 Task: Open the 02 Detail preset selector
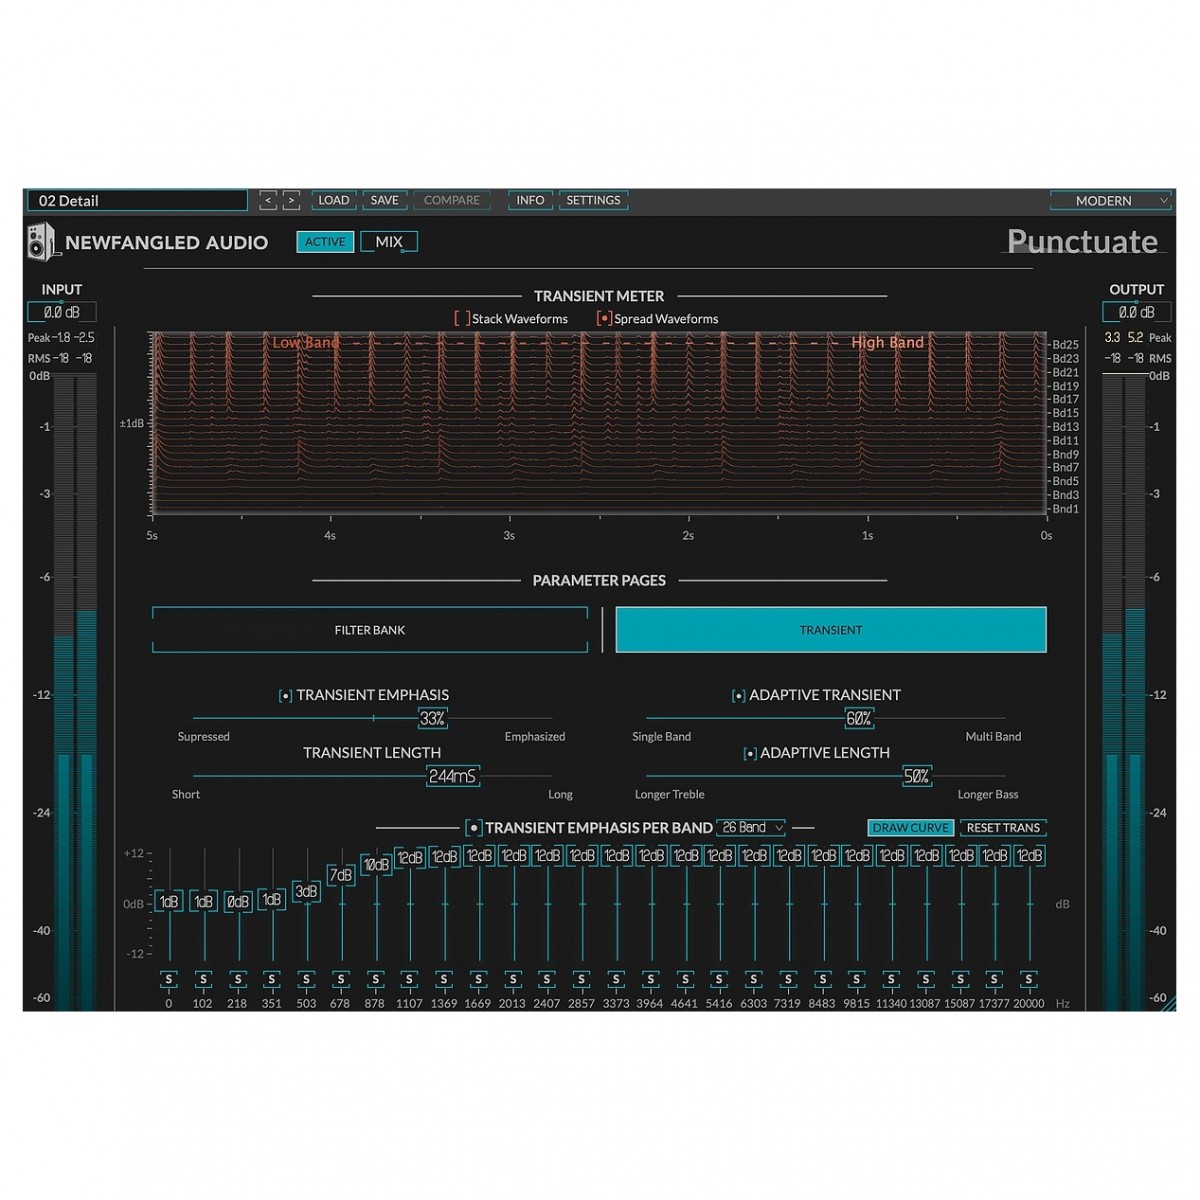[137, 201]
